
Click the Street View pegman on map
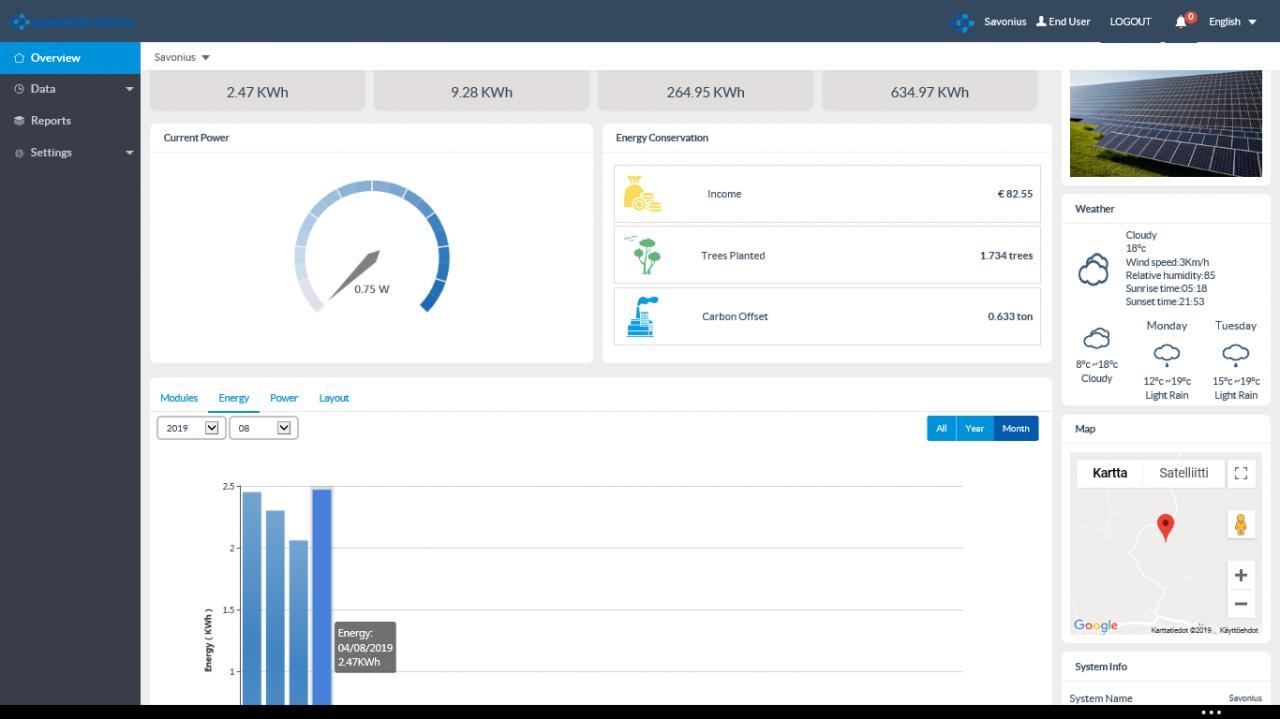[1241, 524]
